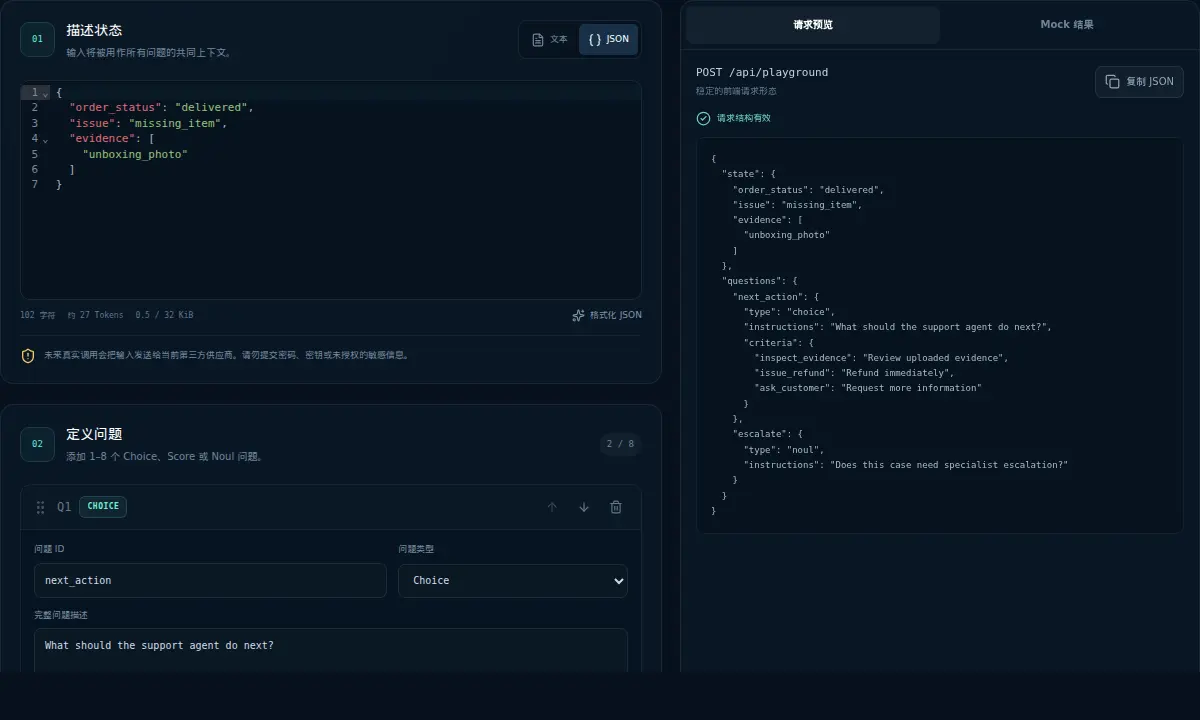Click "unboxing_photo" on editor line 5
Viewport: 1200px width, 720px height.
point(135,154)
